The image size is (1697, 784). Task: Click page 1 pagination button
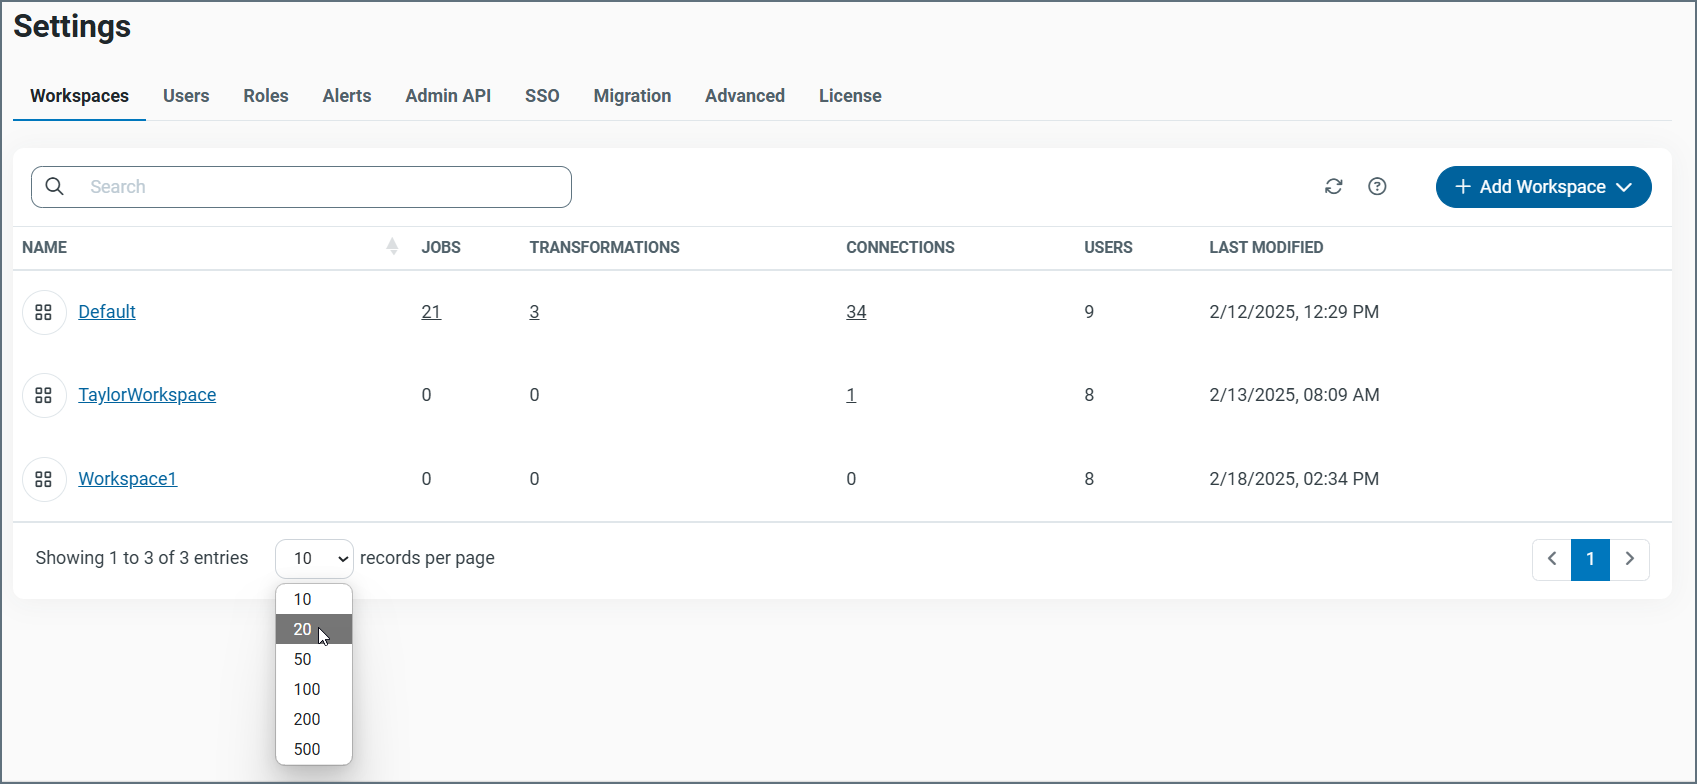coord(1590,559)
